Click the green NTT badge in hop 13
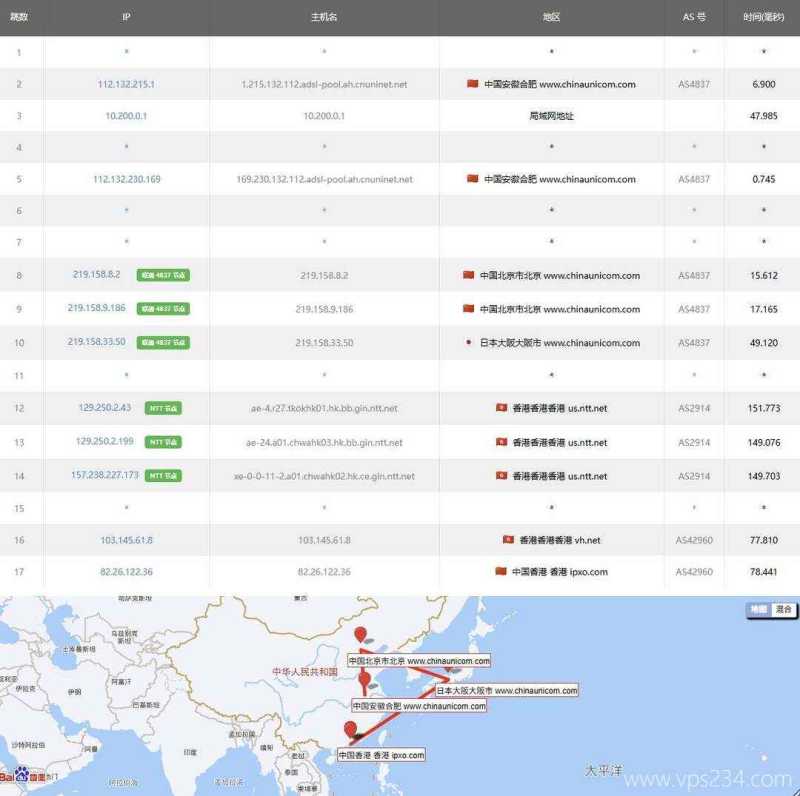Screen dimensions: 800x796 [x=164, y=441]
